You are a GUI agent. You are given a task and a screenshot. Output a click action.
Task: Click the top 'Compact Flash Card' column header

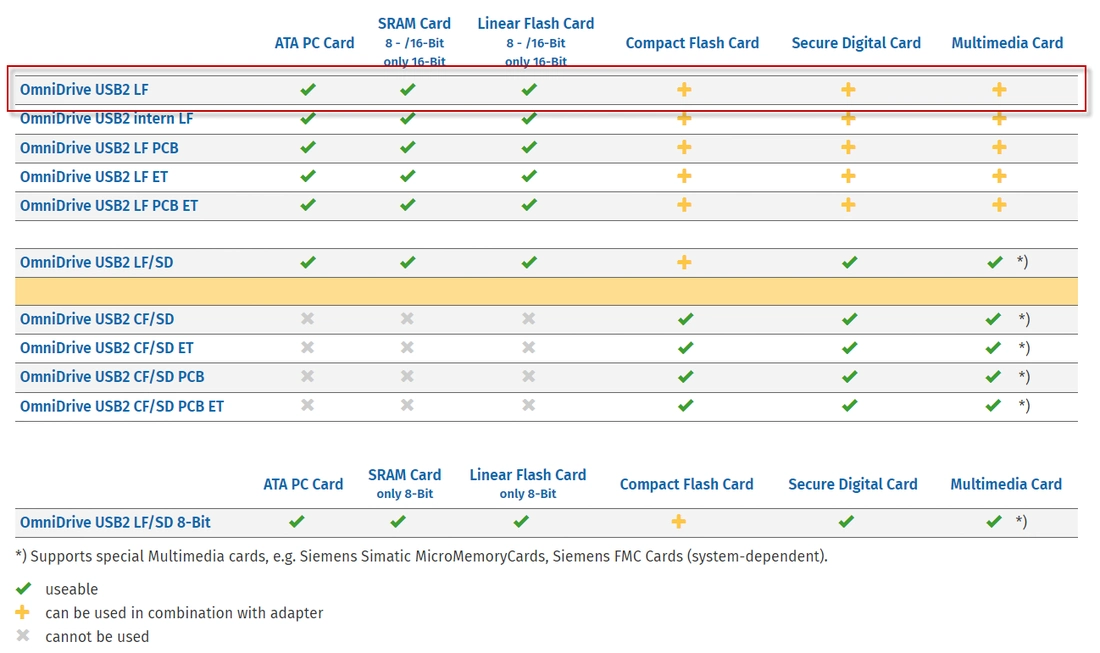[692, 43]
